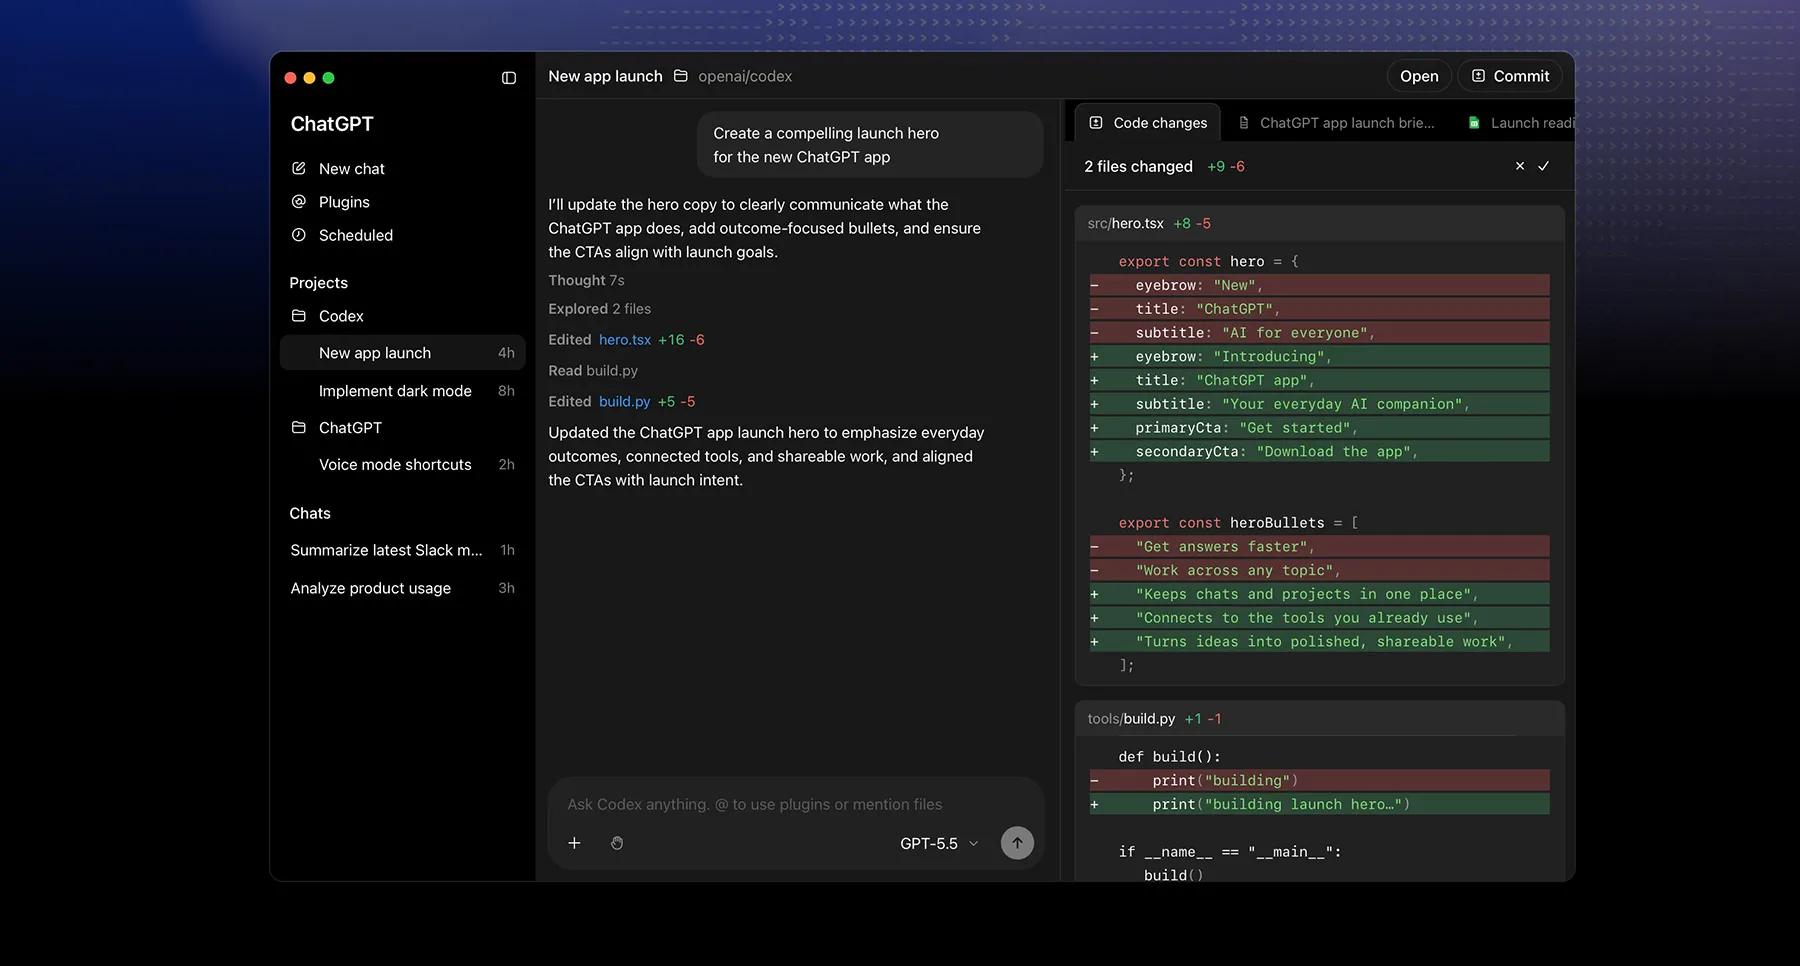Screen dimensions: 1800x966
Task: Click the red close window button
Action: pos(290,78)
